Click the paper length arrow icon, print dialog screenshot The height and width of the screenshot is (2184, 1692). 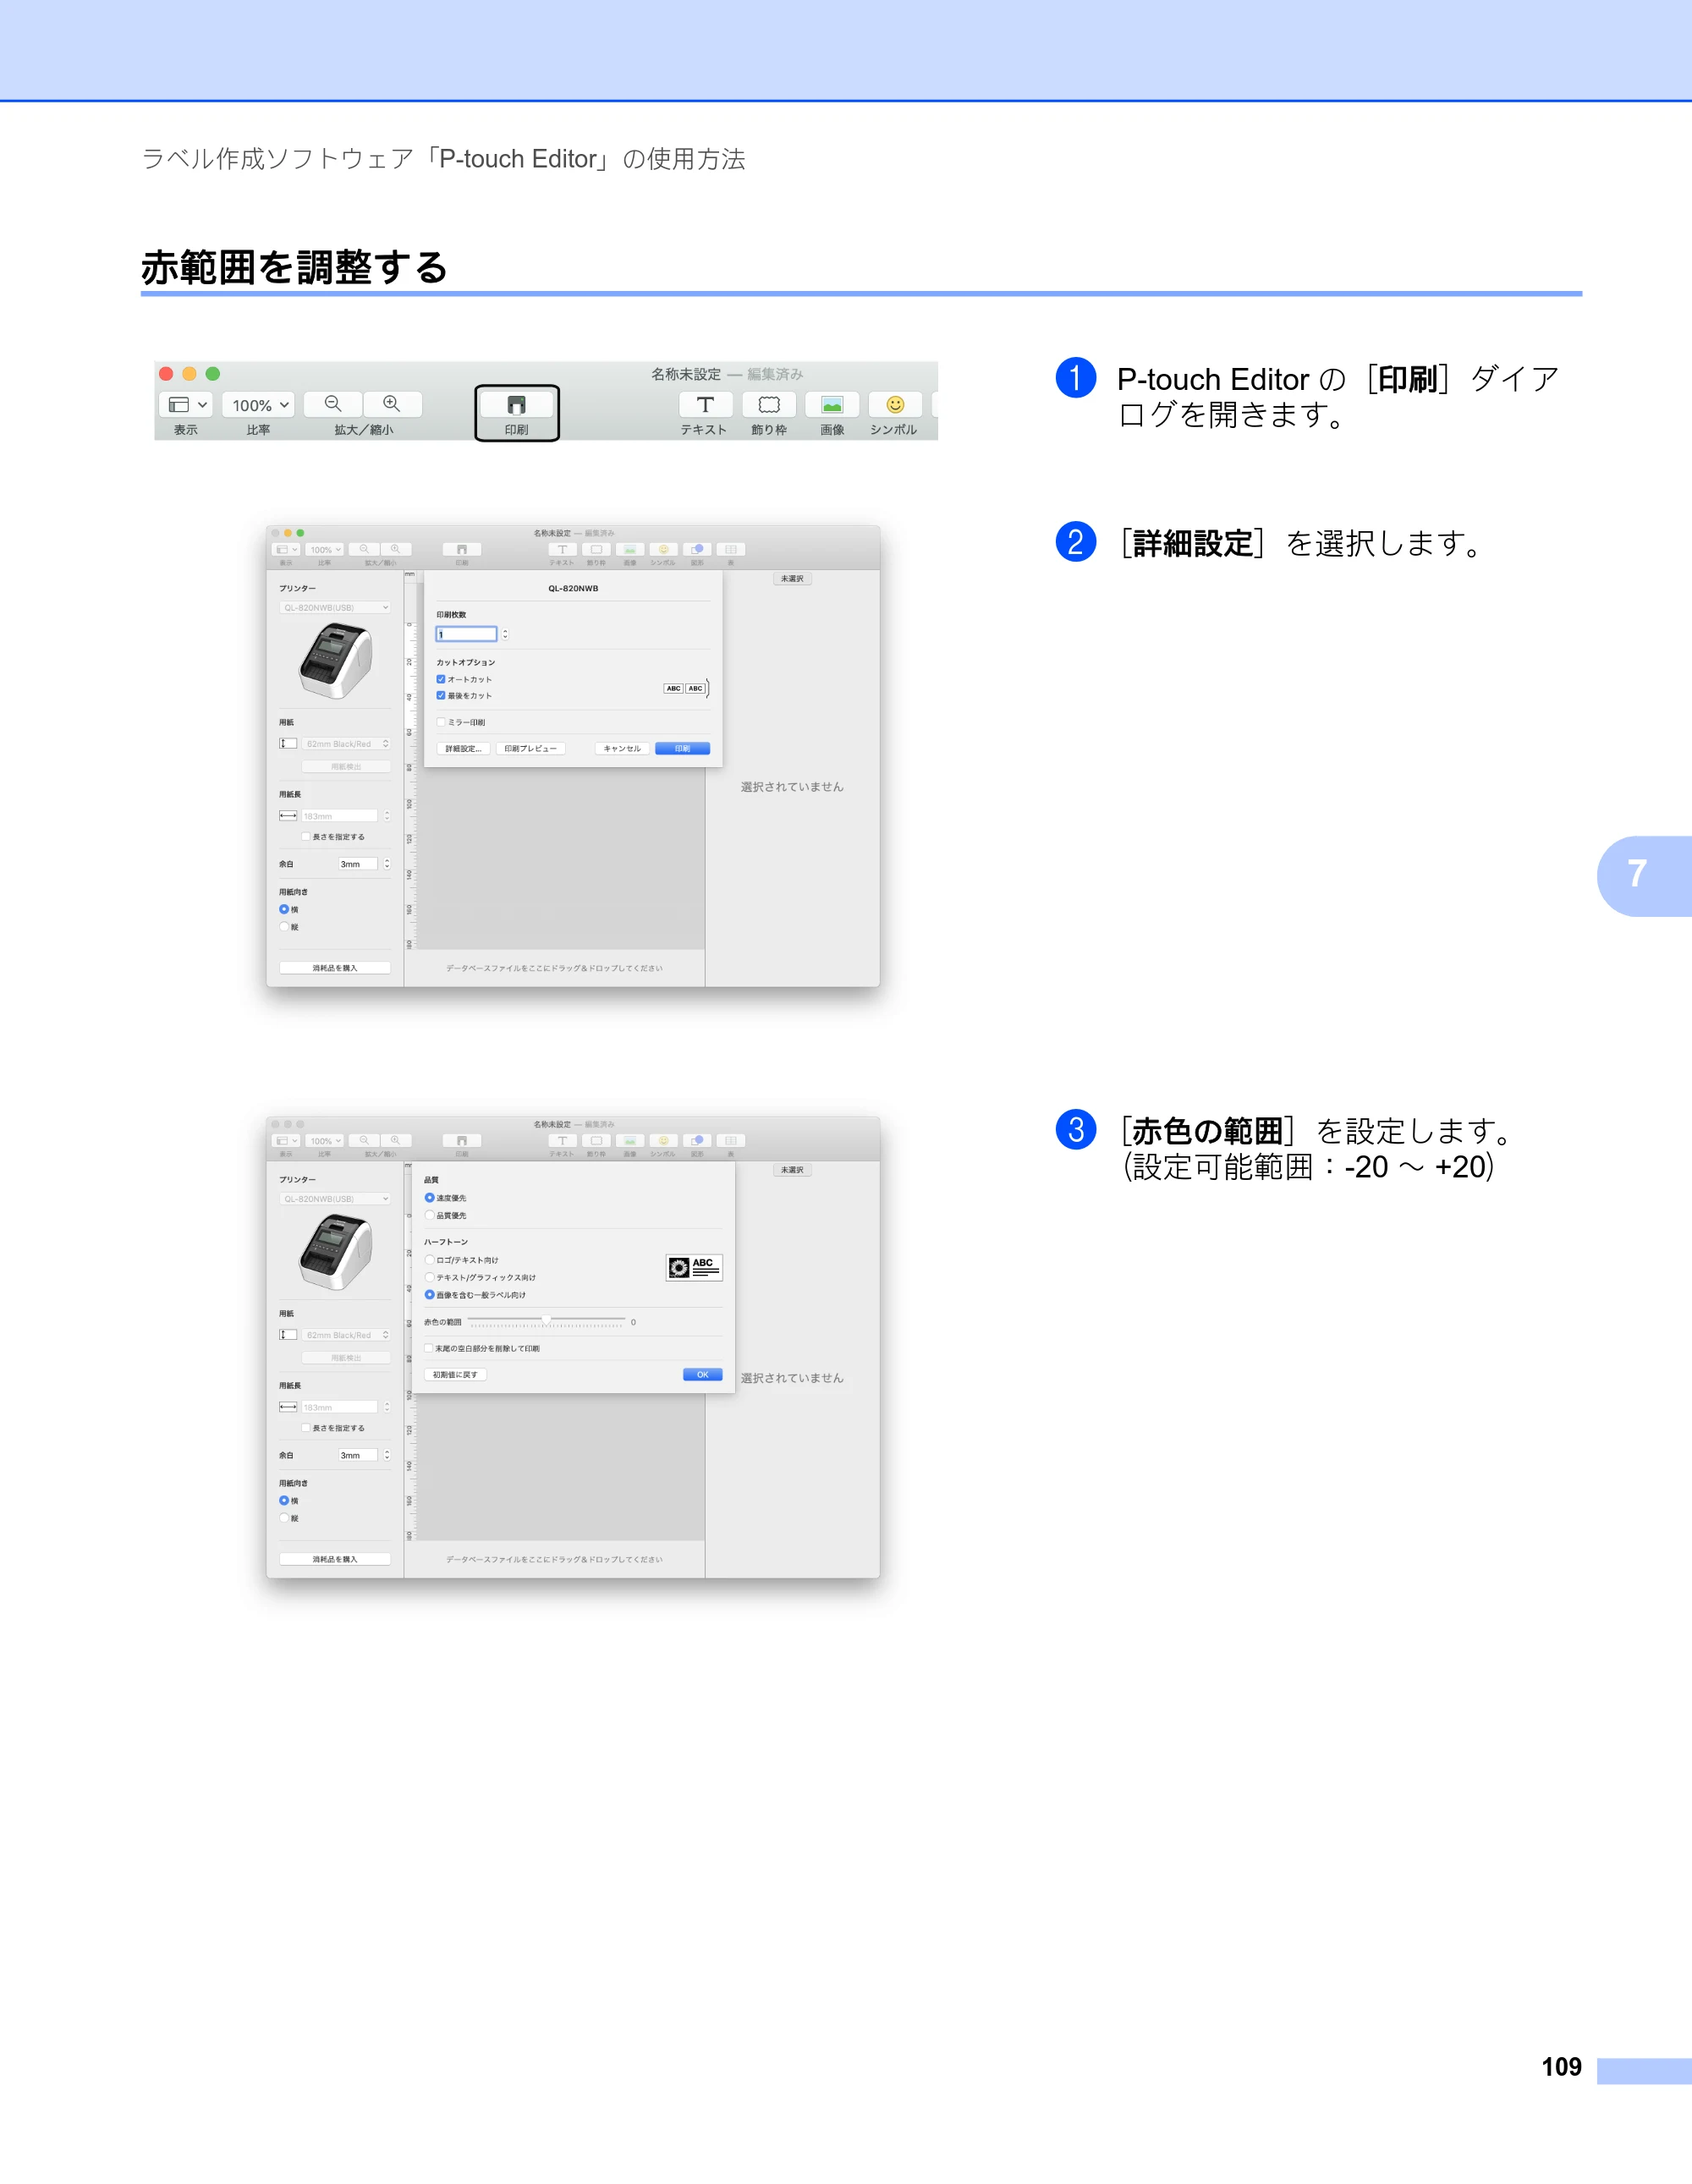coord(288,815)
